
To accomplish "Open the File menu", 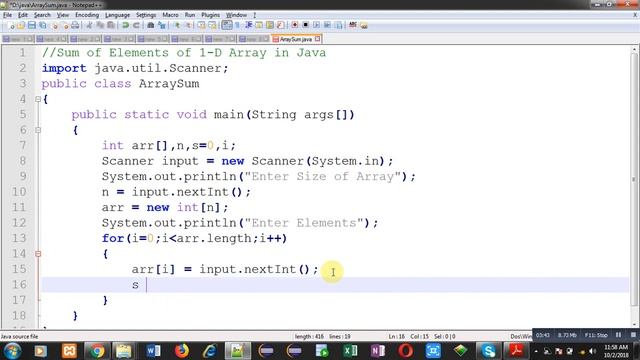I will 7,15.
